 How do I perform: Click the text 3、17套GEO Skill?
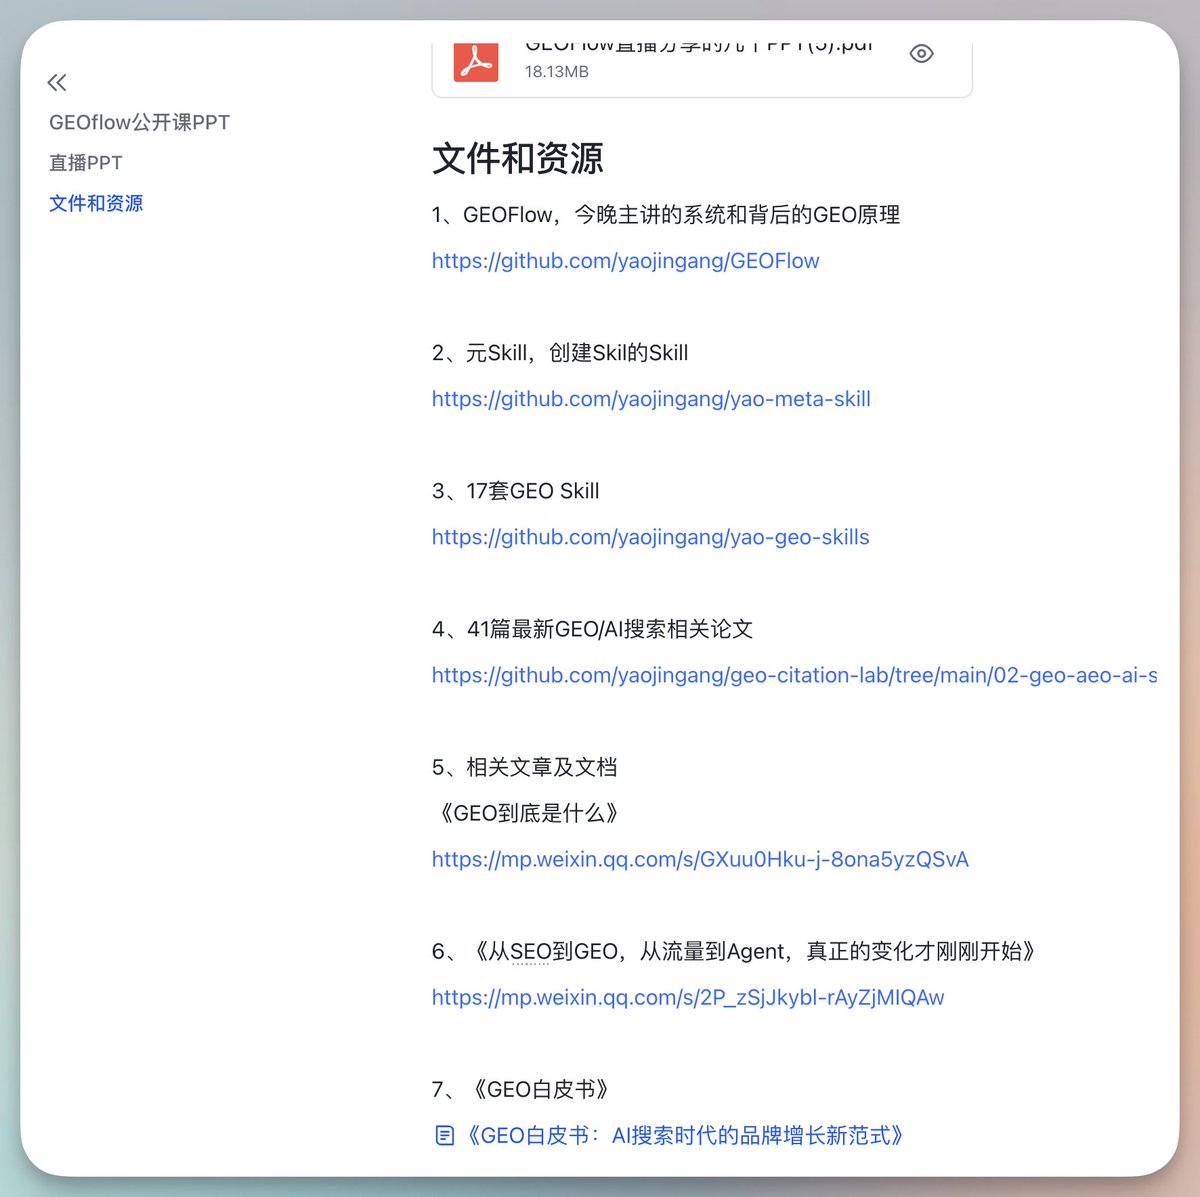tap(516, 491)
